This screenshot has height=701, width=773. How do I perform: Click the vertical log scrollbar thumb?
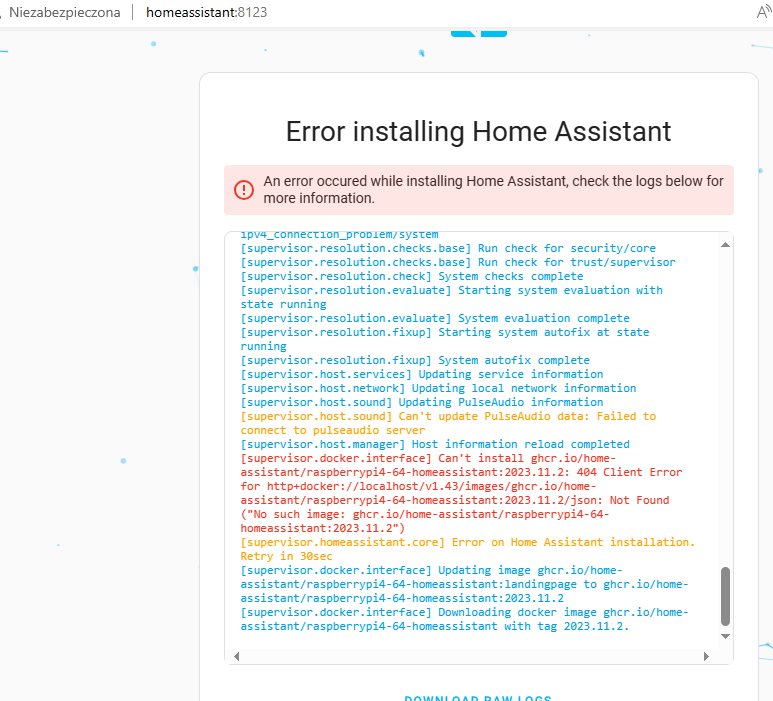(725, 596)
